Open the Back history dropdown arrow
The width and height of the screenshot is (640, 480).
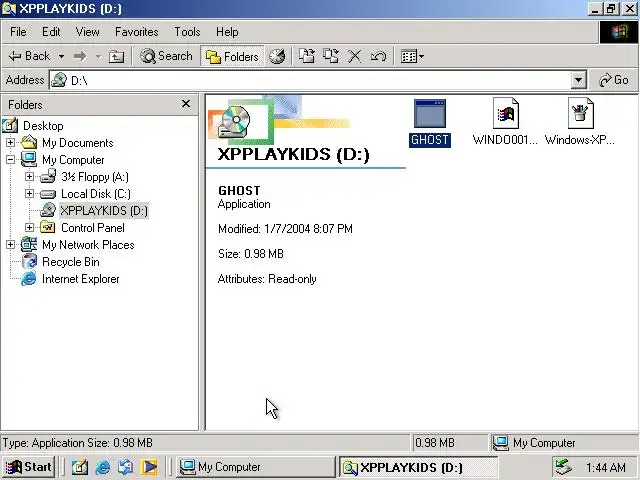click(x=61, y=56)
